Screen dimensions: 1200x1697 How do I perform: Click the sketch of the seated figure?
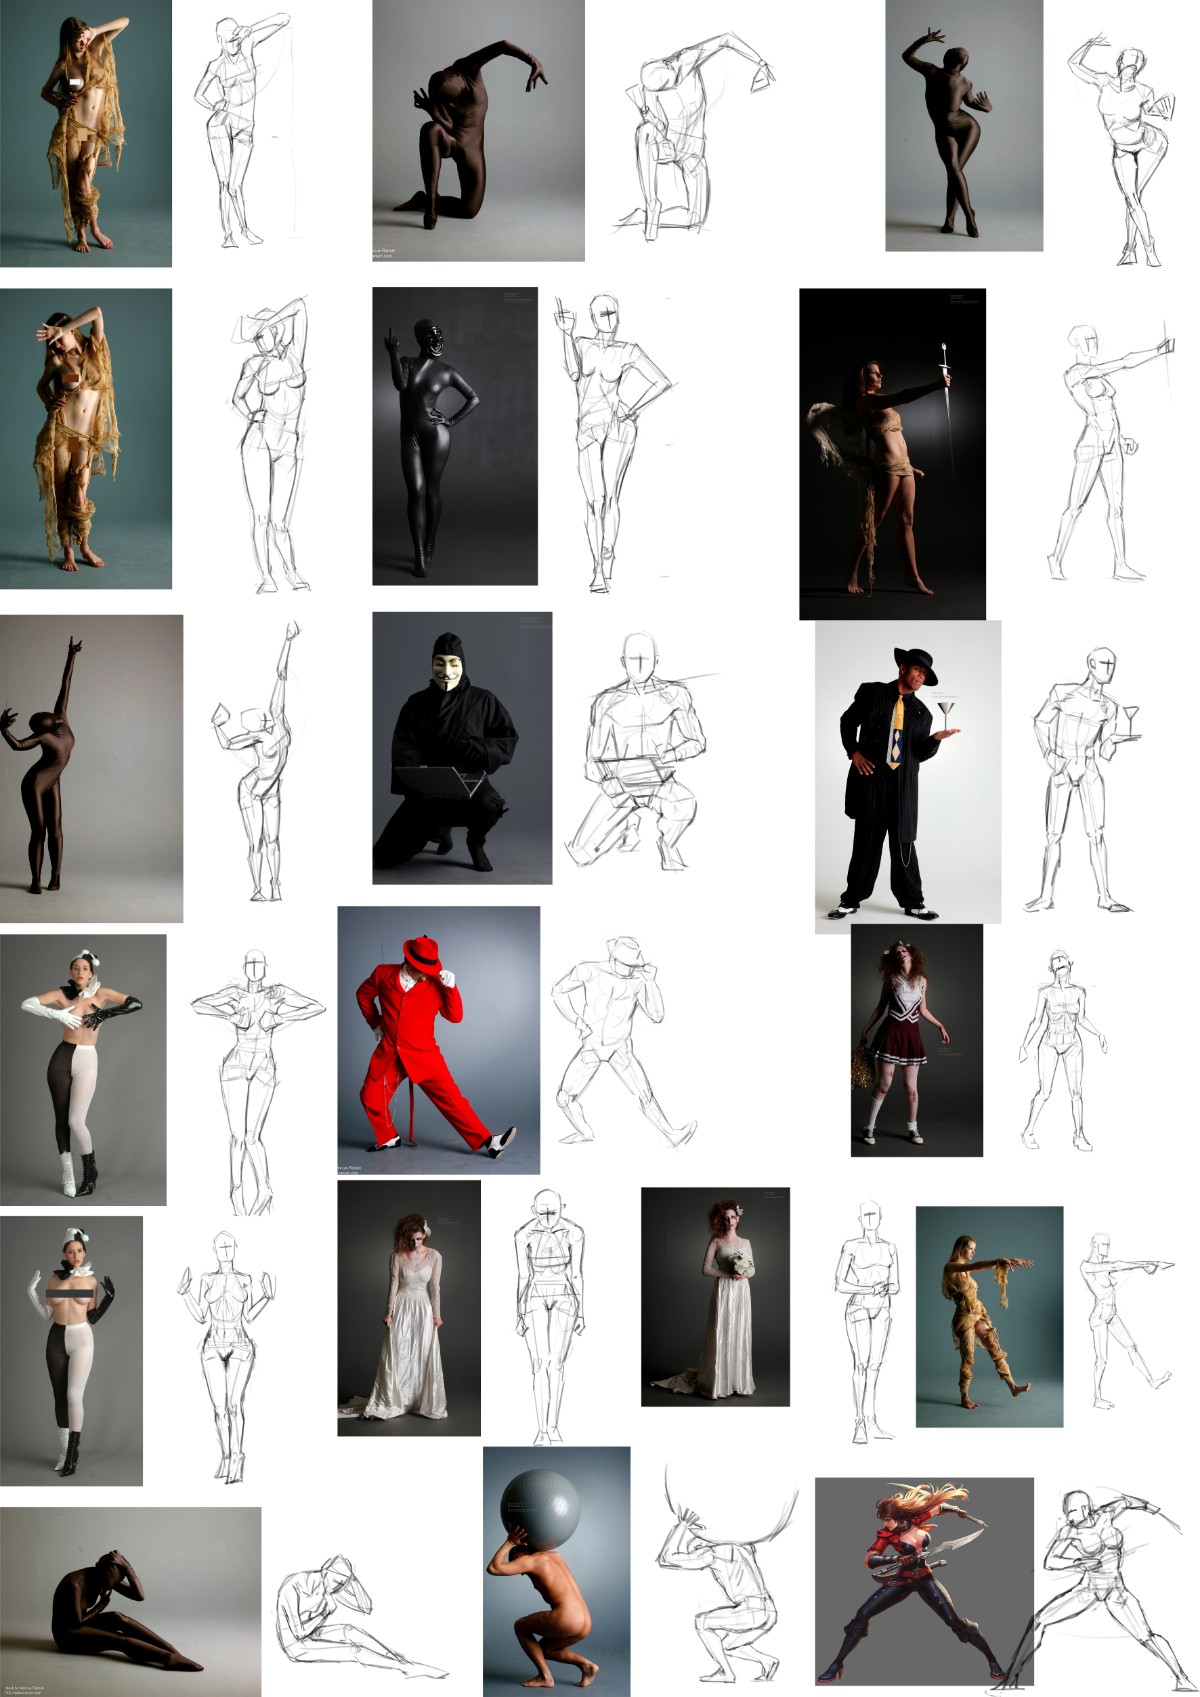pyautogui.click(x=360, y=1615)
